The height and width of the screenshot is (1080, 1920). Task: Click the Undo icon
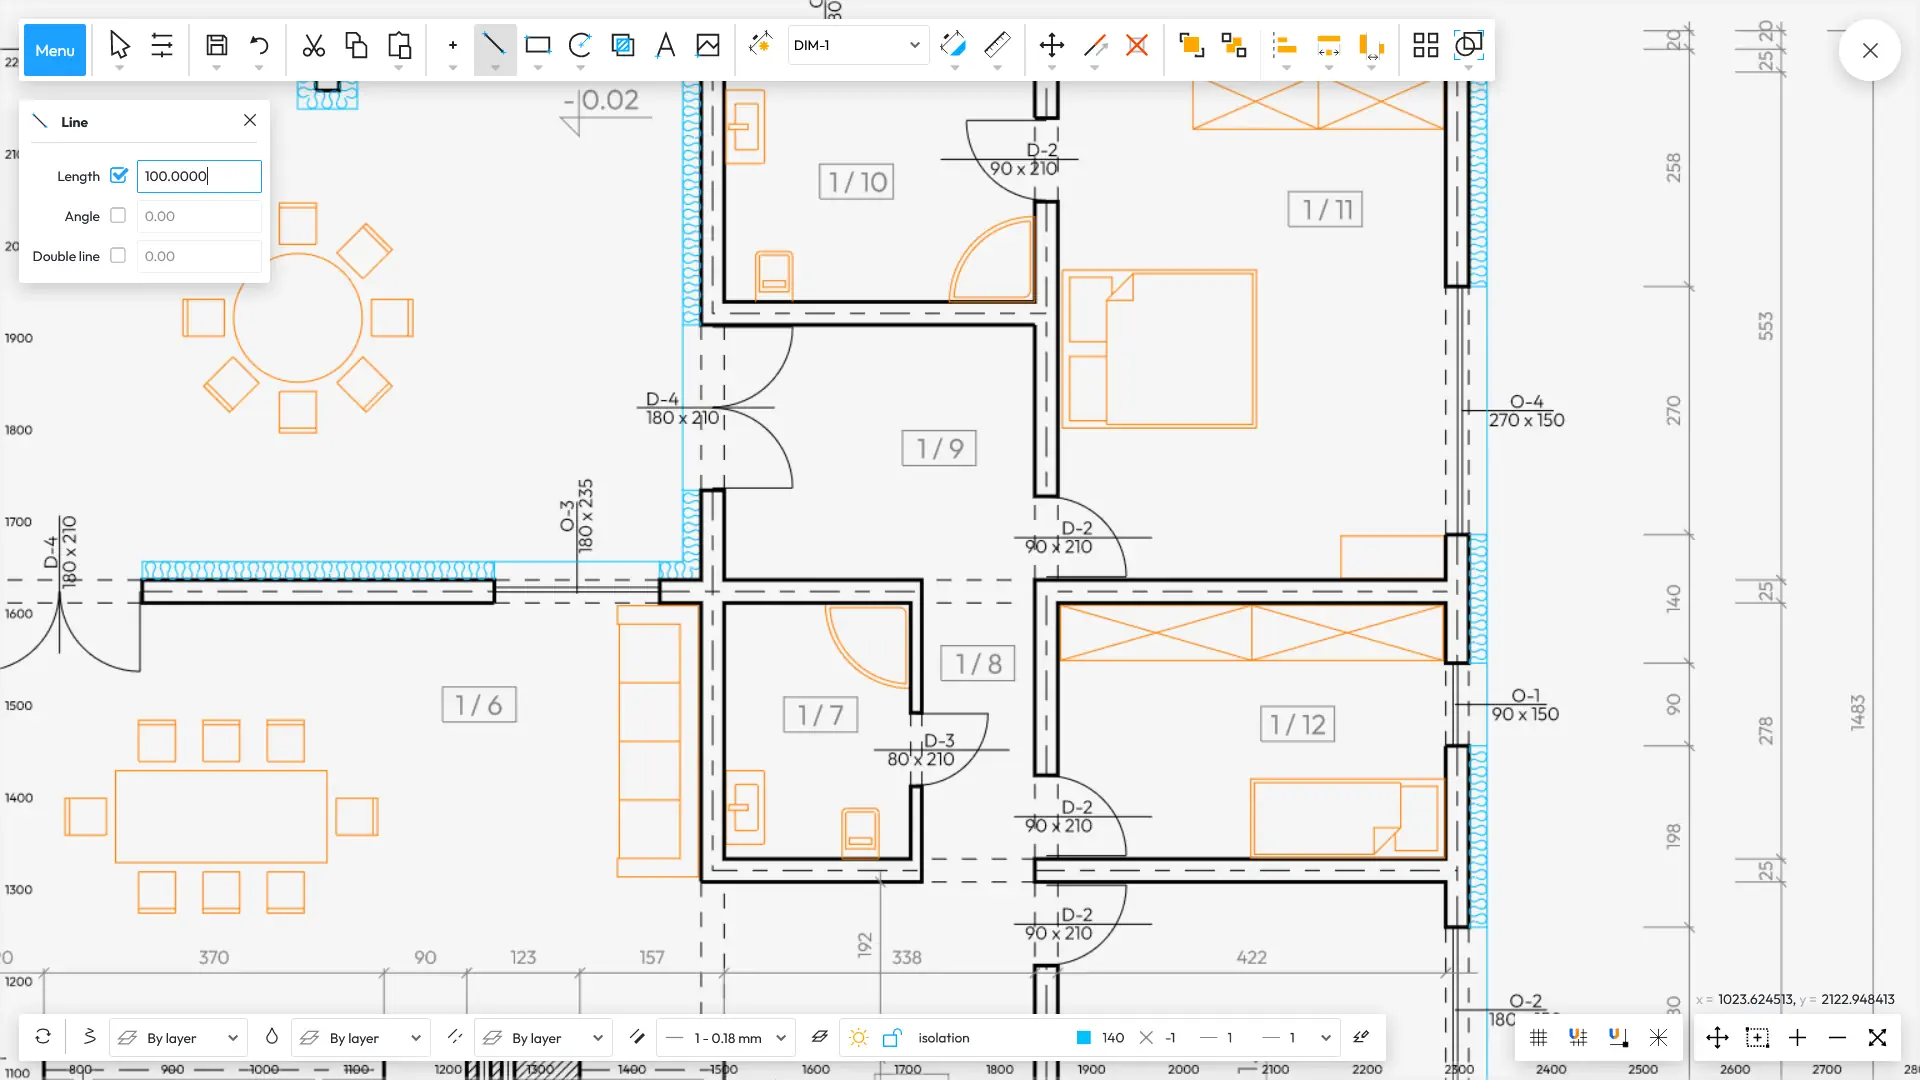pos(258,45)
